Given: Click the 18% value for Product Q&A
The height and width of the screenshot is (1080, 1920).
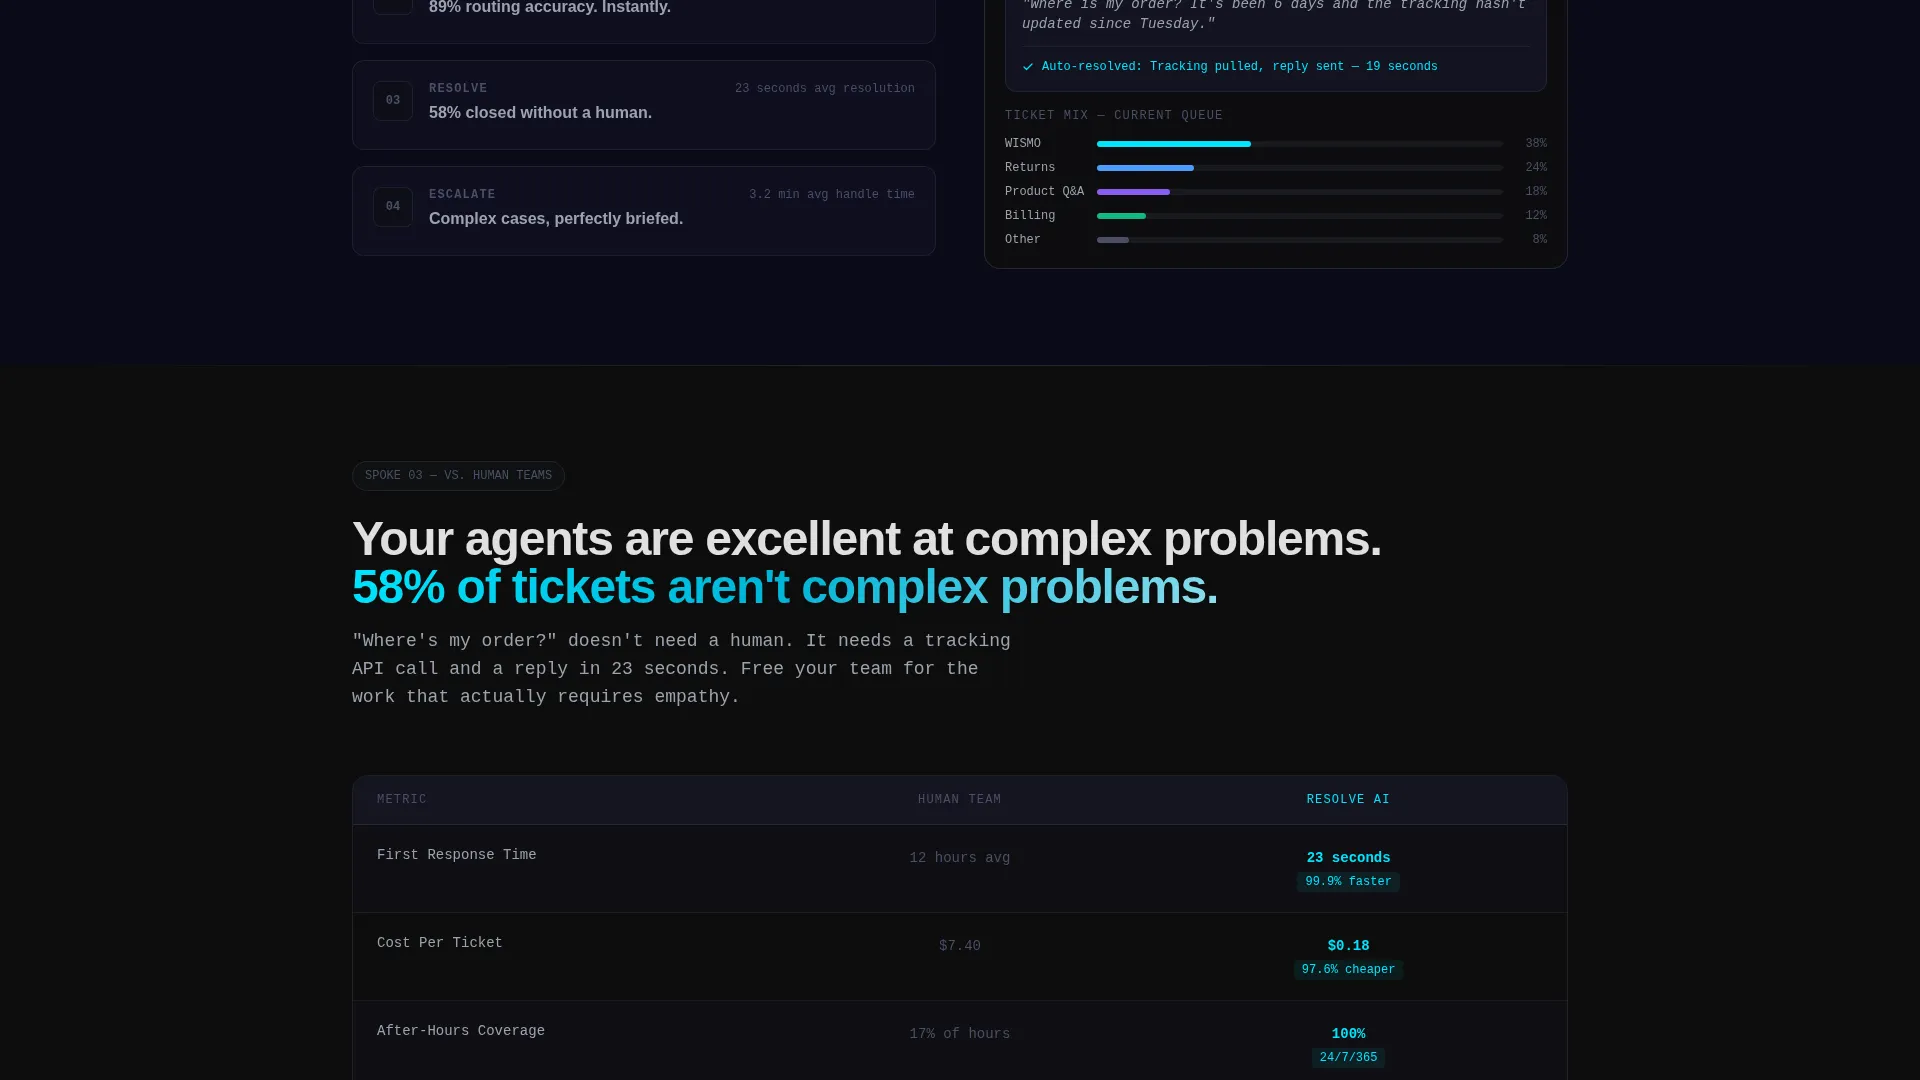Looking at the screenshot, I should (x=1536, y=192).
